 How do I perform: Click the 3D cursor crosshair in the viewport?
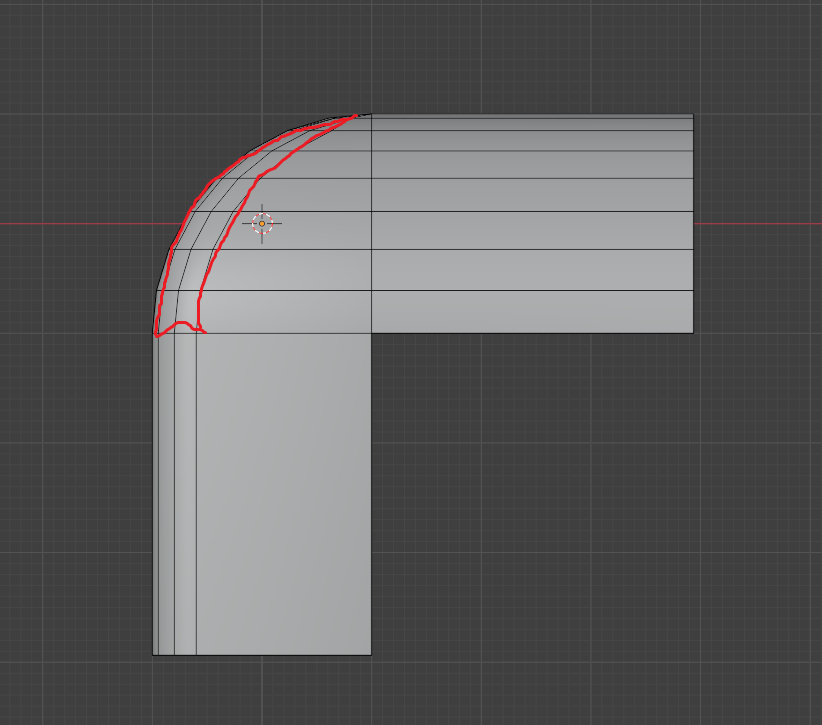pyautogui.click(x=262, y=224)
